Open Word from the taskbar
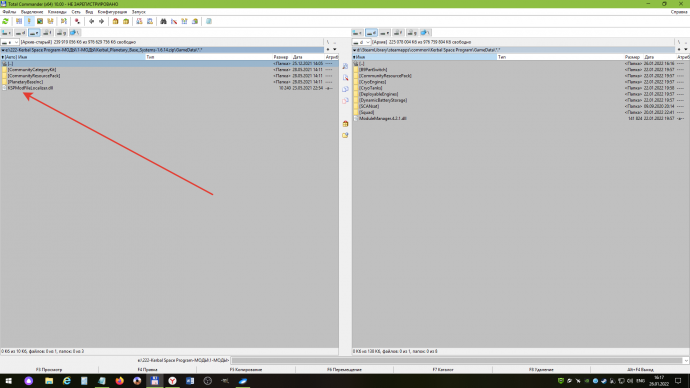 [x=190, y=381]
